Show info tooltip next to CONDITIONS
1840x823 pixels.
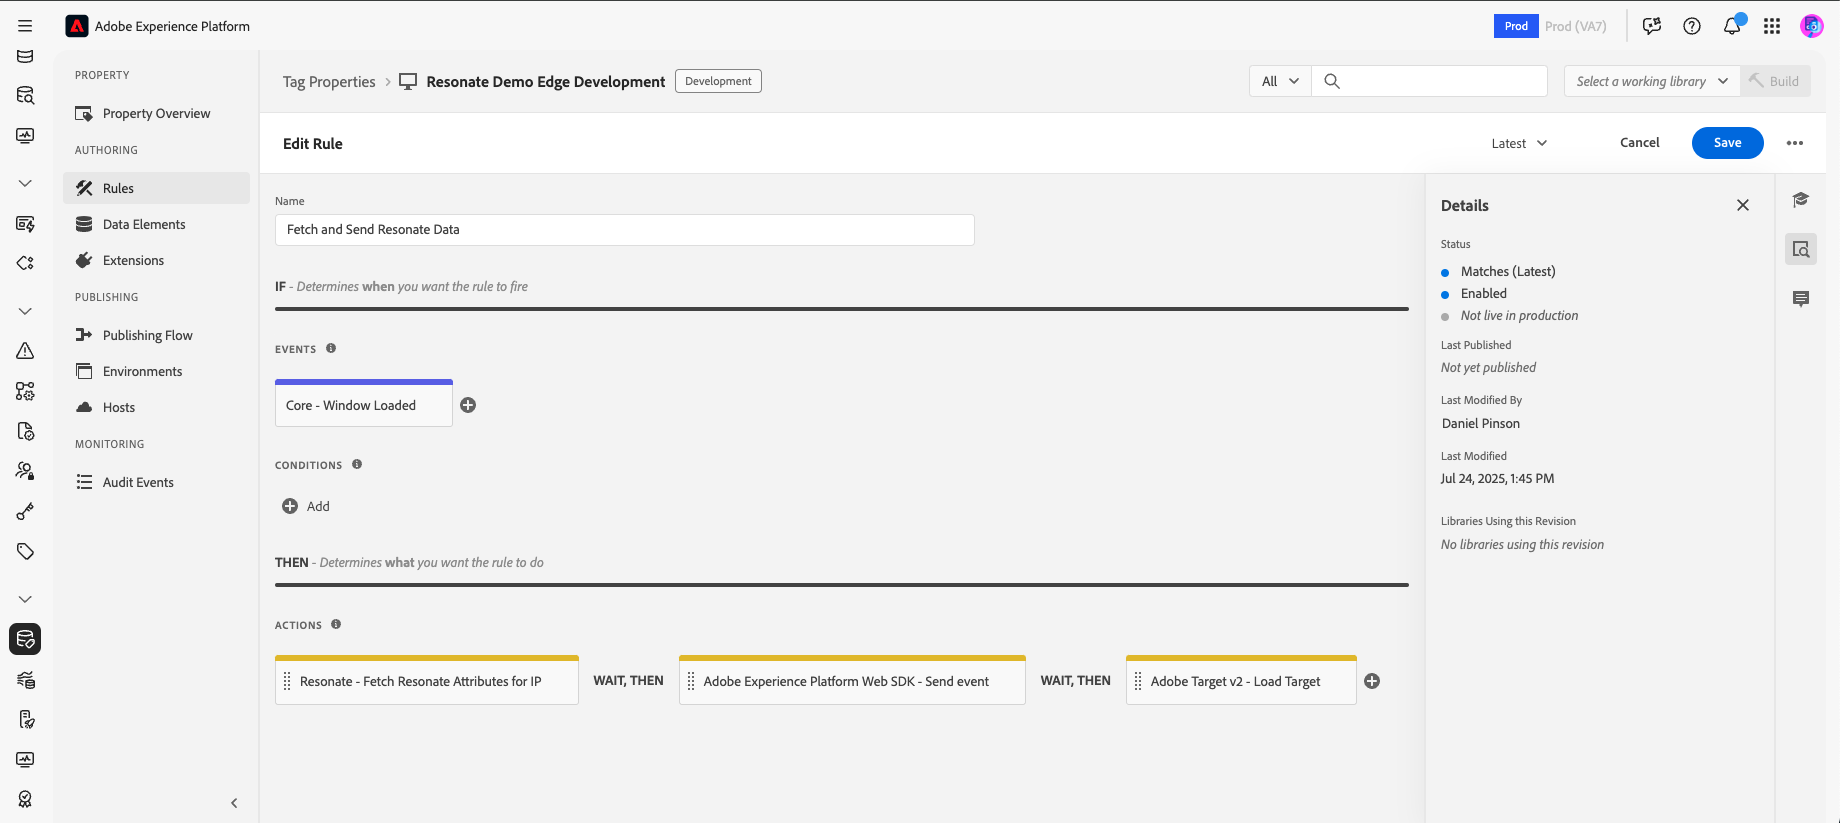[357, 464]
